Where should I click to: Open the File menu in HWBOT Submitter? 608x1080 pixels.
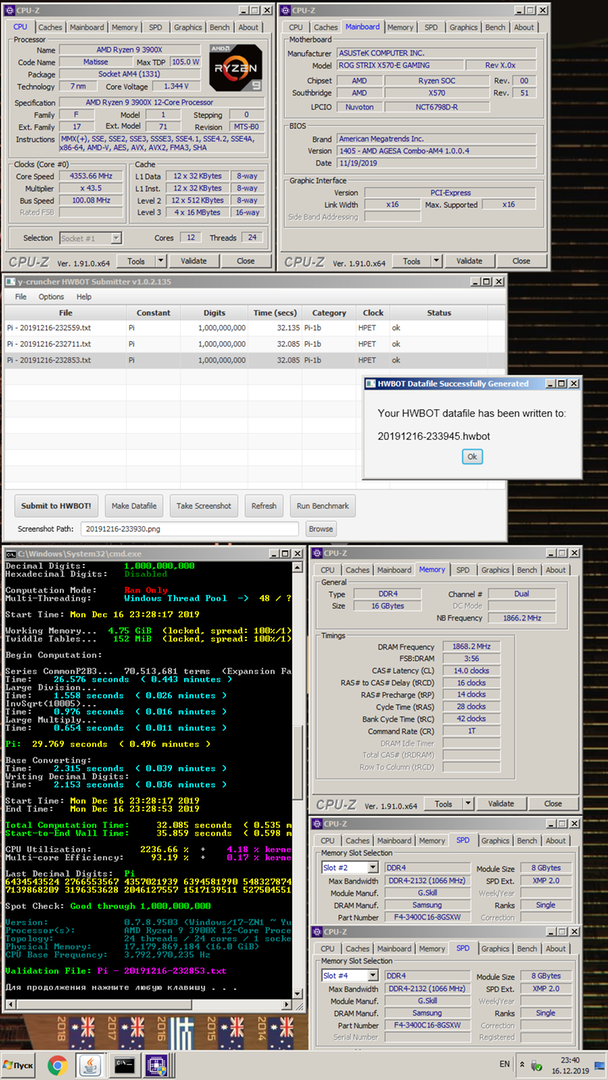(x=21, y=297)
